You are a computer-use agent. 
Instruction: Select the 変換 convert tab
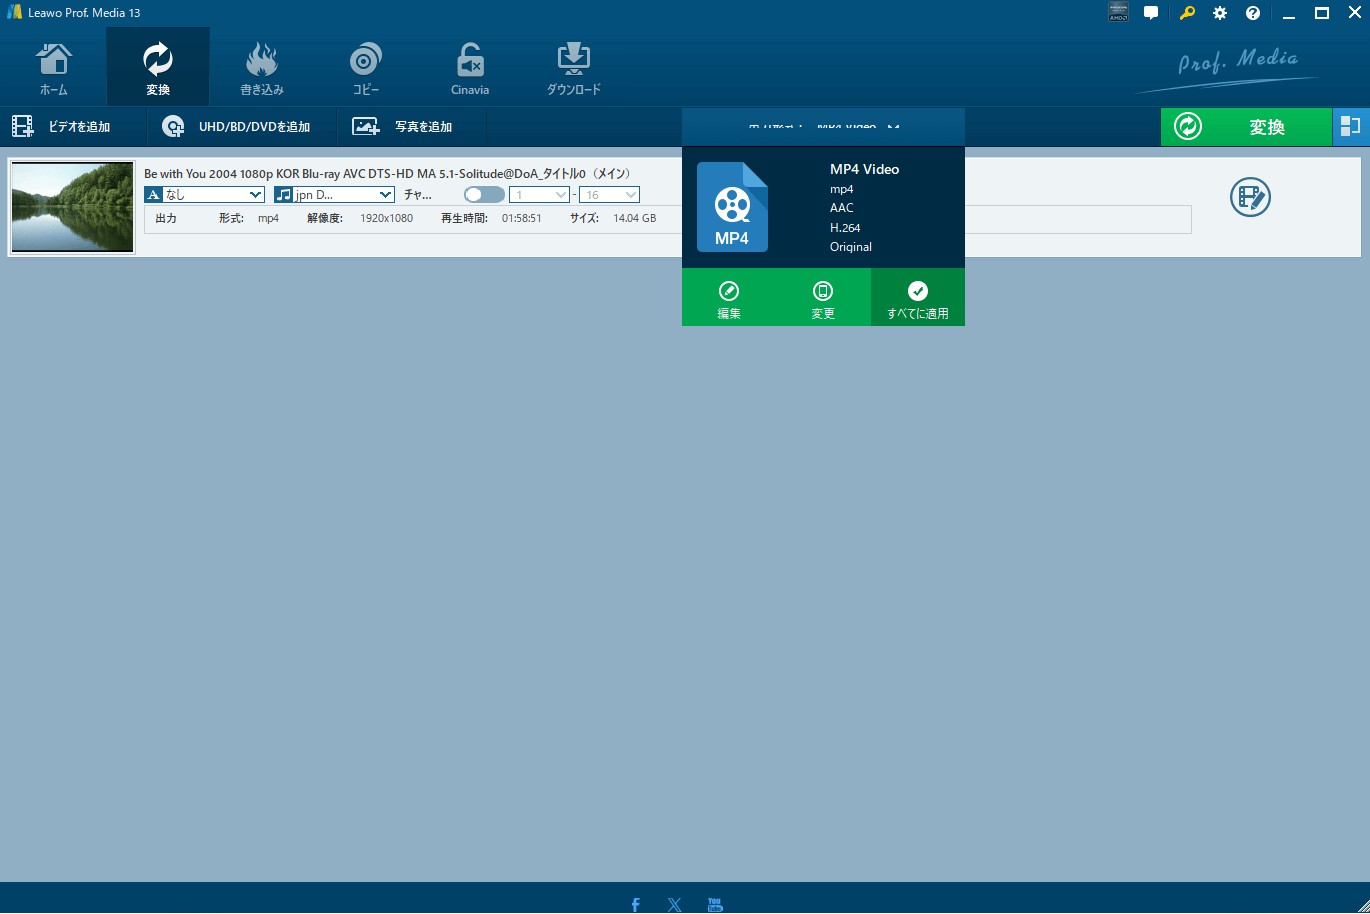(158, 67)
